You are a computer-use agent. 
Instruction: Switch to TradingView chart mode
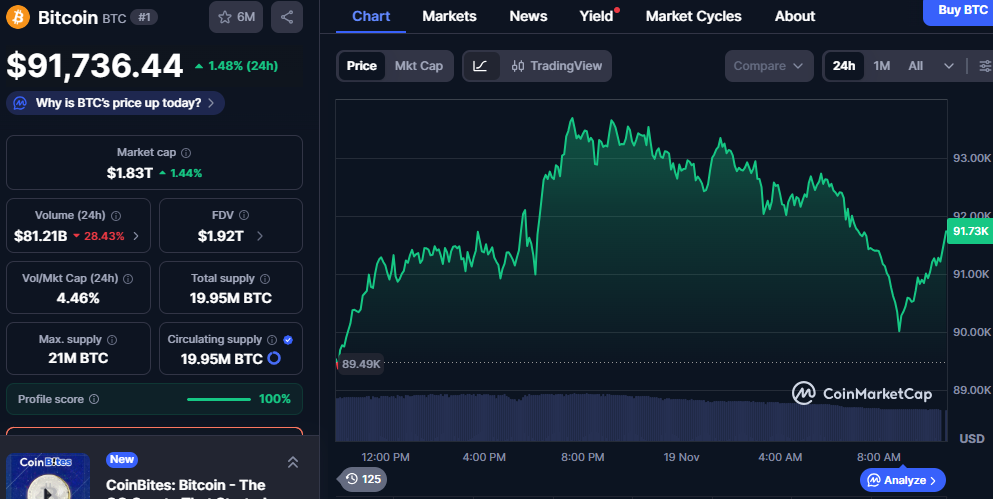(x=556, y=66)
